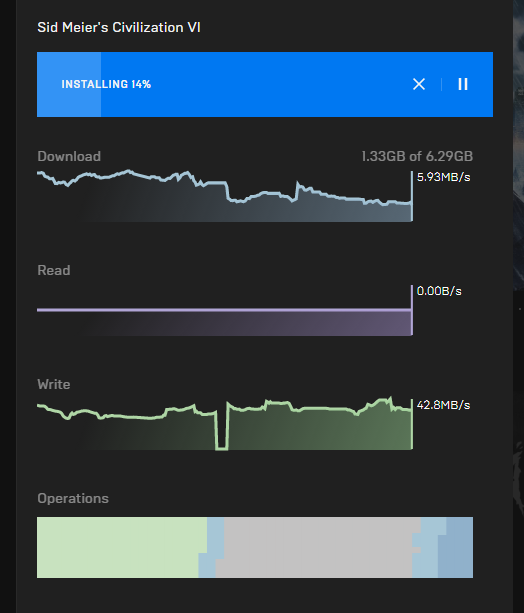Pause the Civilization VI installation
524x613 pixels.
click(x=463, y=84)
